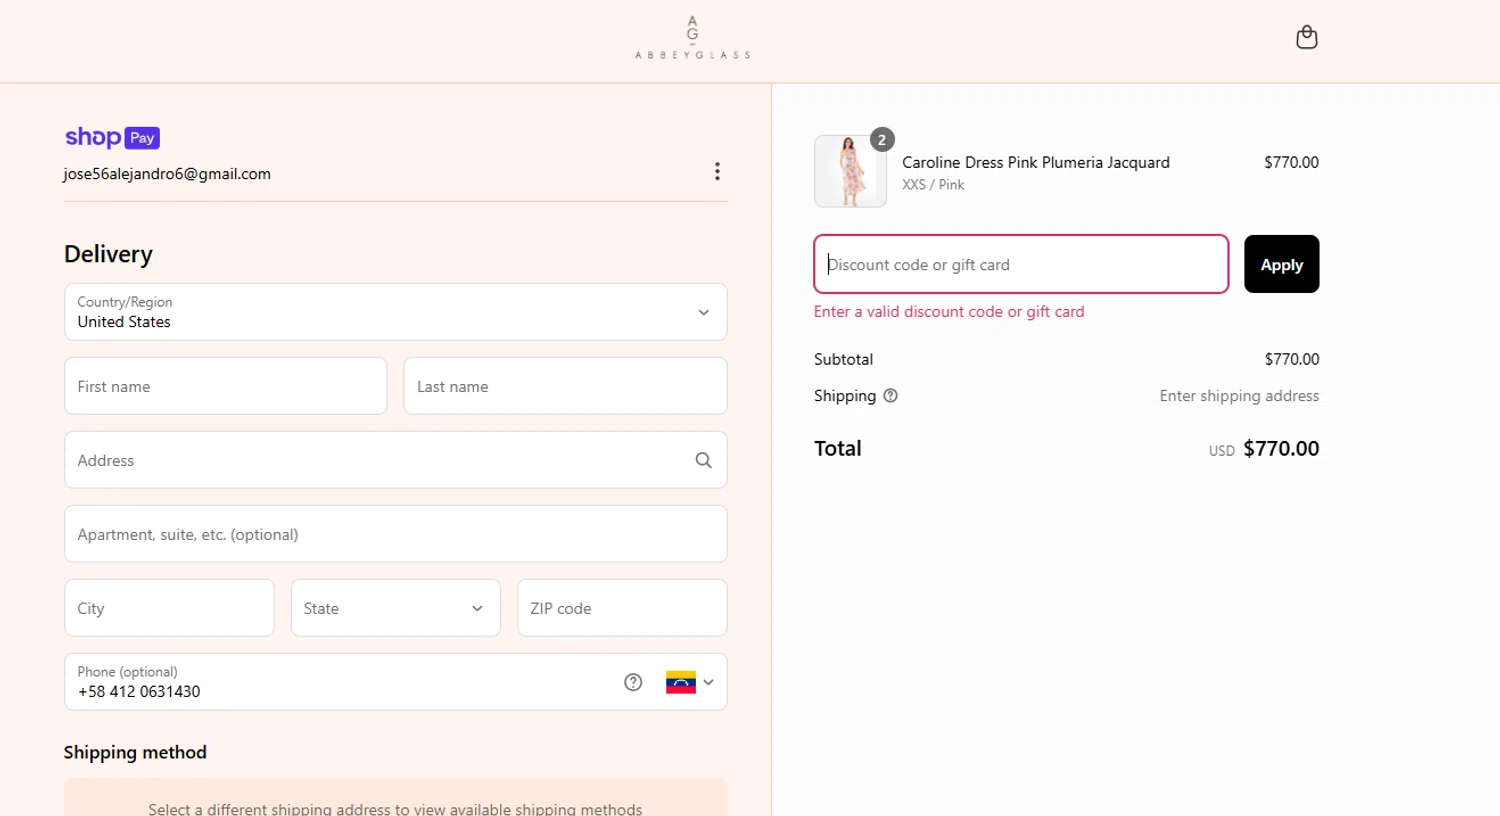Image resolution: width=1500 pixels, height=816 pixels.
Task: Click the USD $770.00 total amount
Action: tap(1264, 449)
